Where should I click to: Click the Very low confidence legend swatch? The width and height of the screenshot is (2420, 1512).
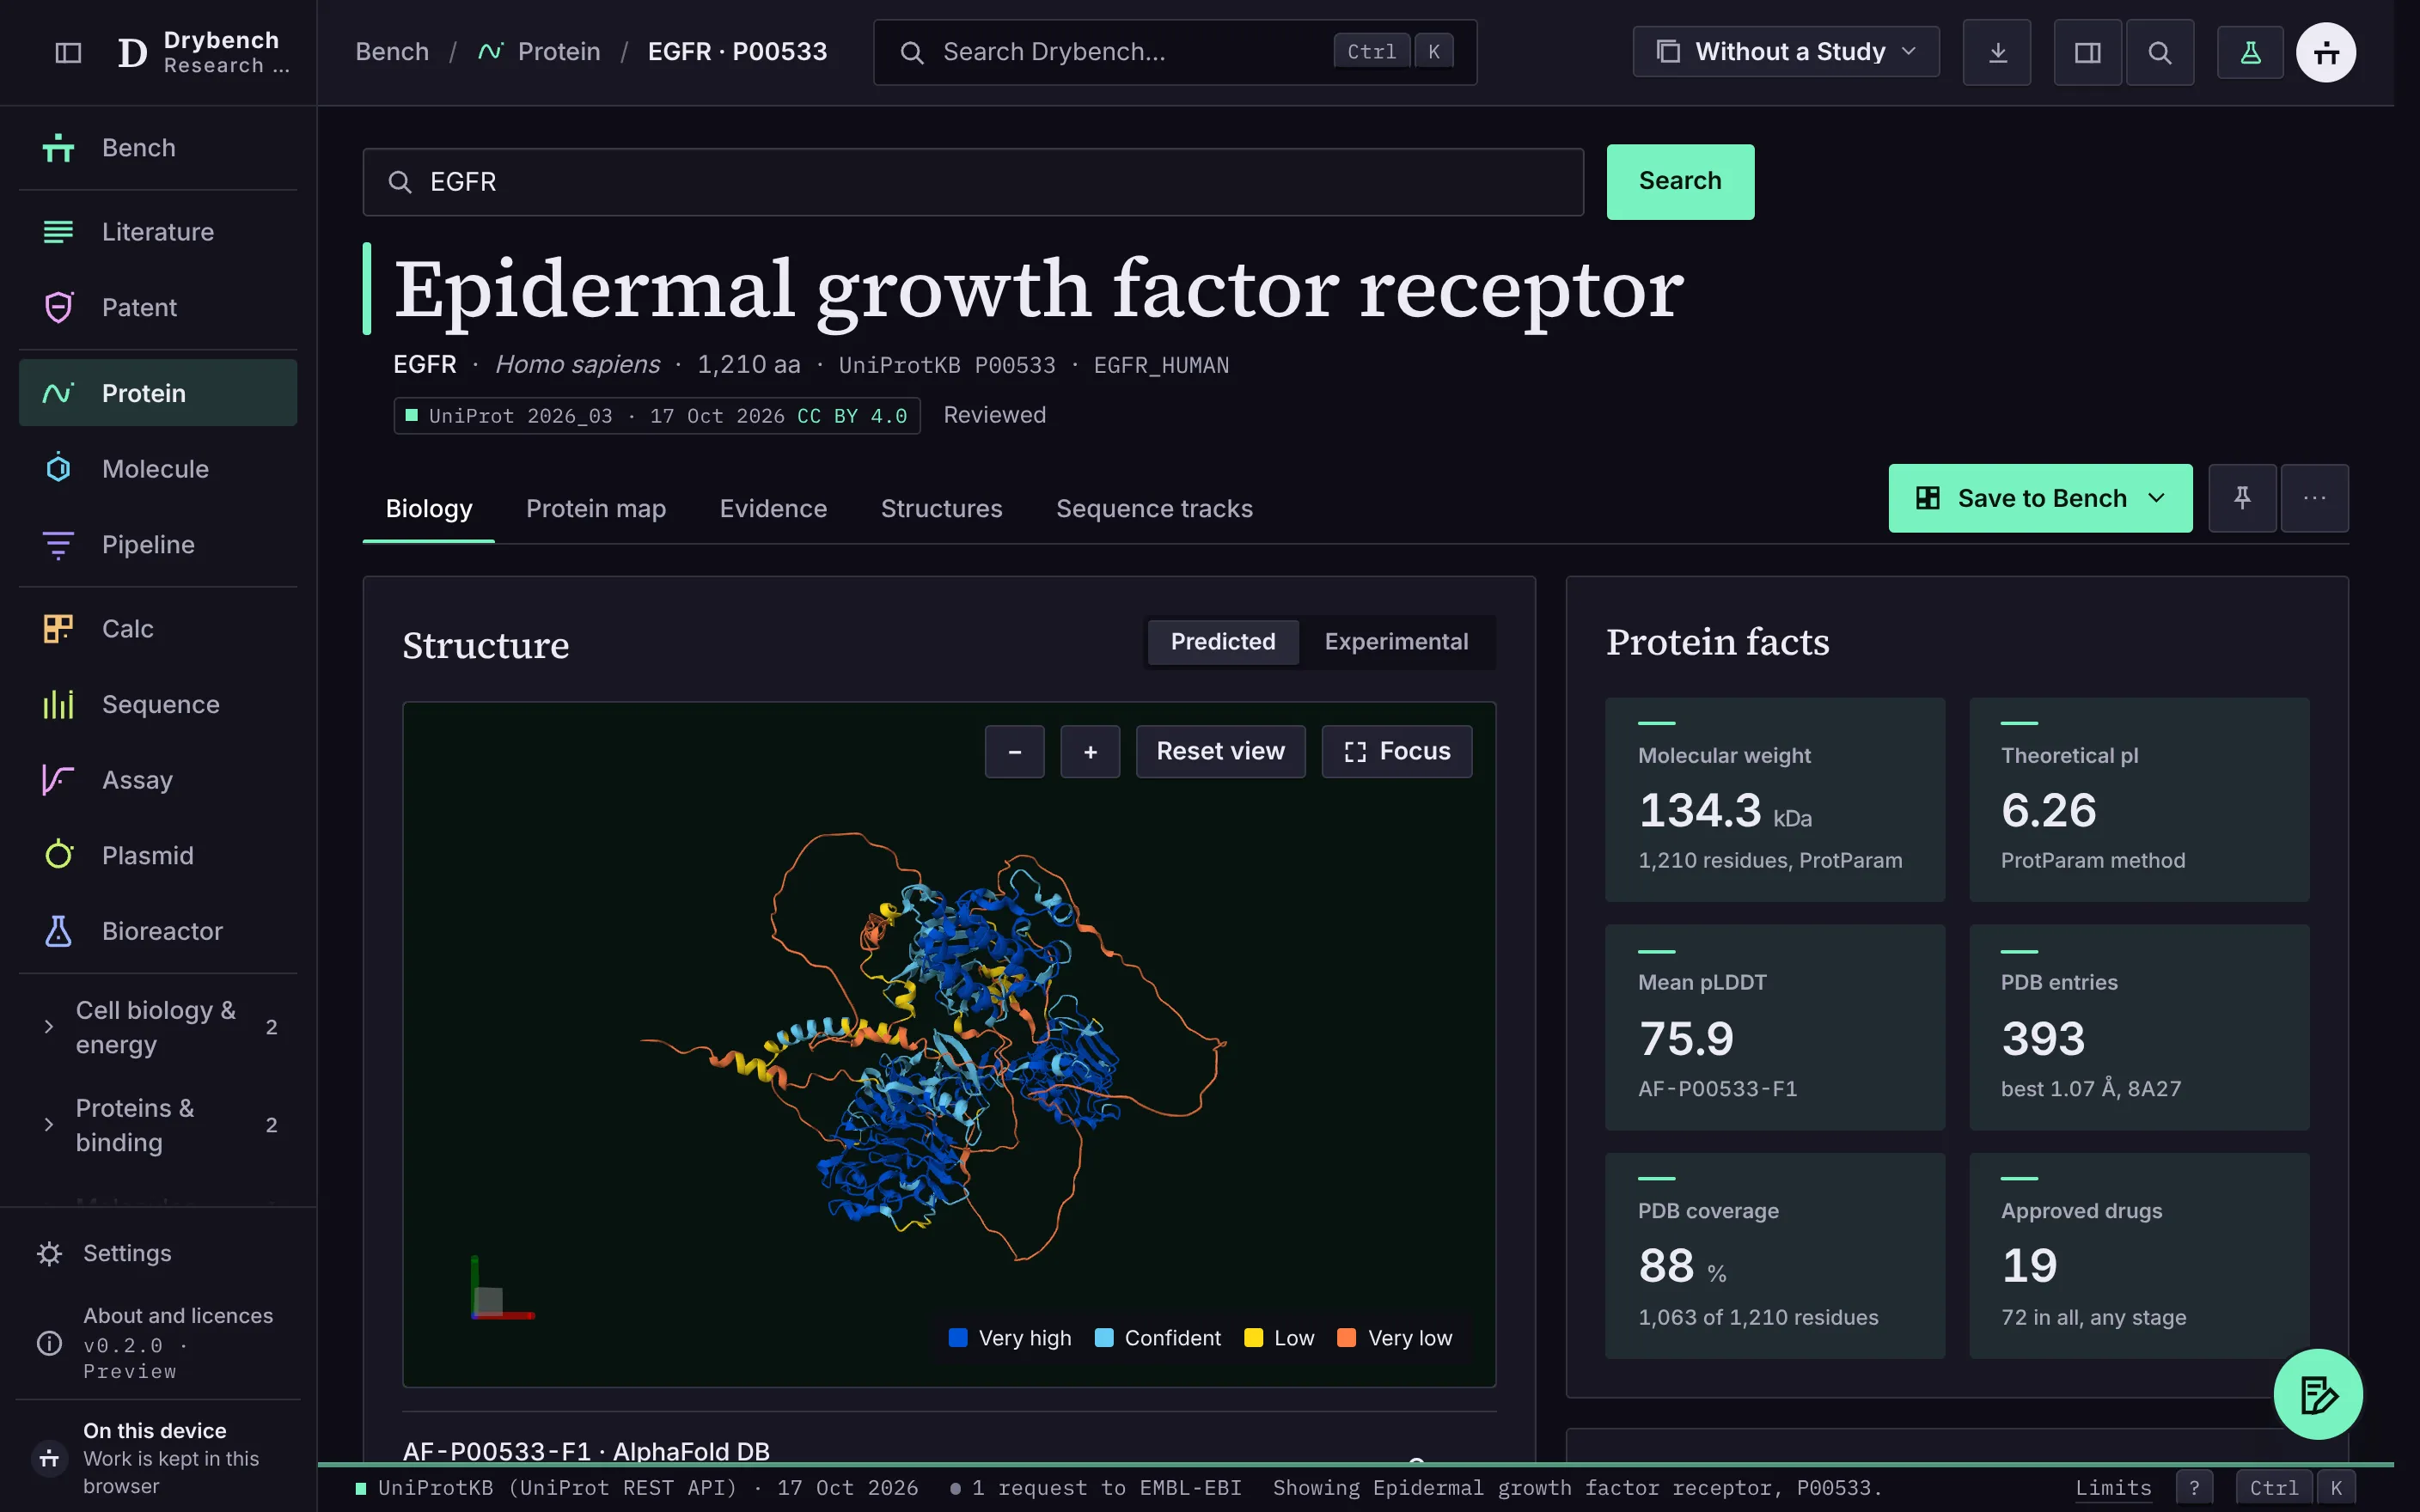coord(1347,1338)
